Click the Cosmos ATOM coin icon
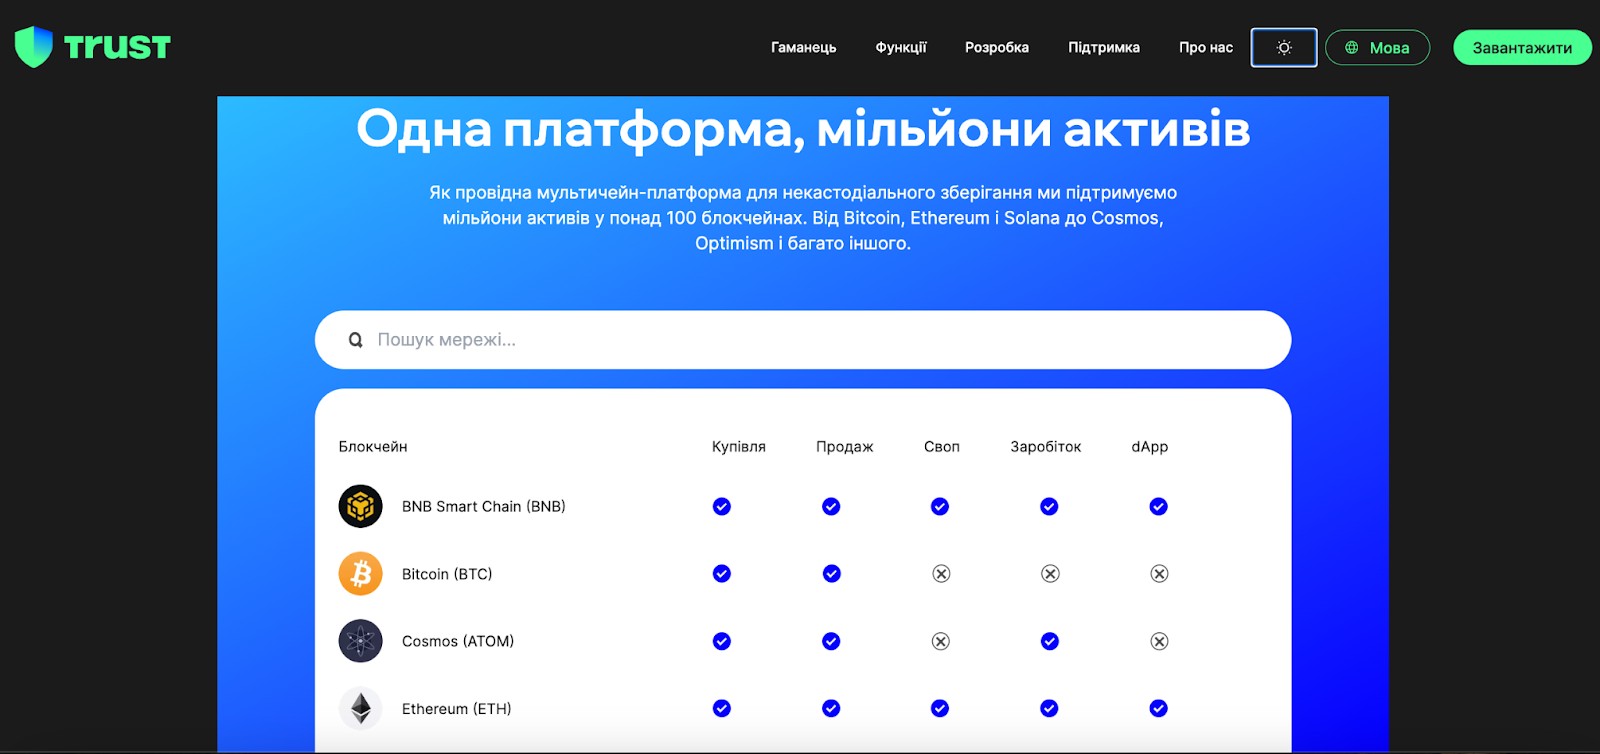 [360, 641]
